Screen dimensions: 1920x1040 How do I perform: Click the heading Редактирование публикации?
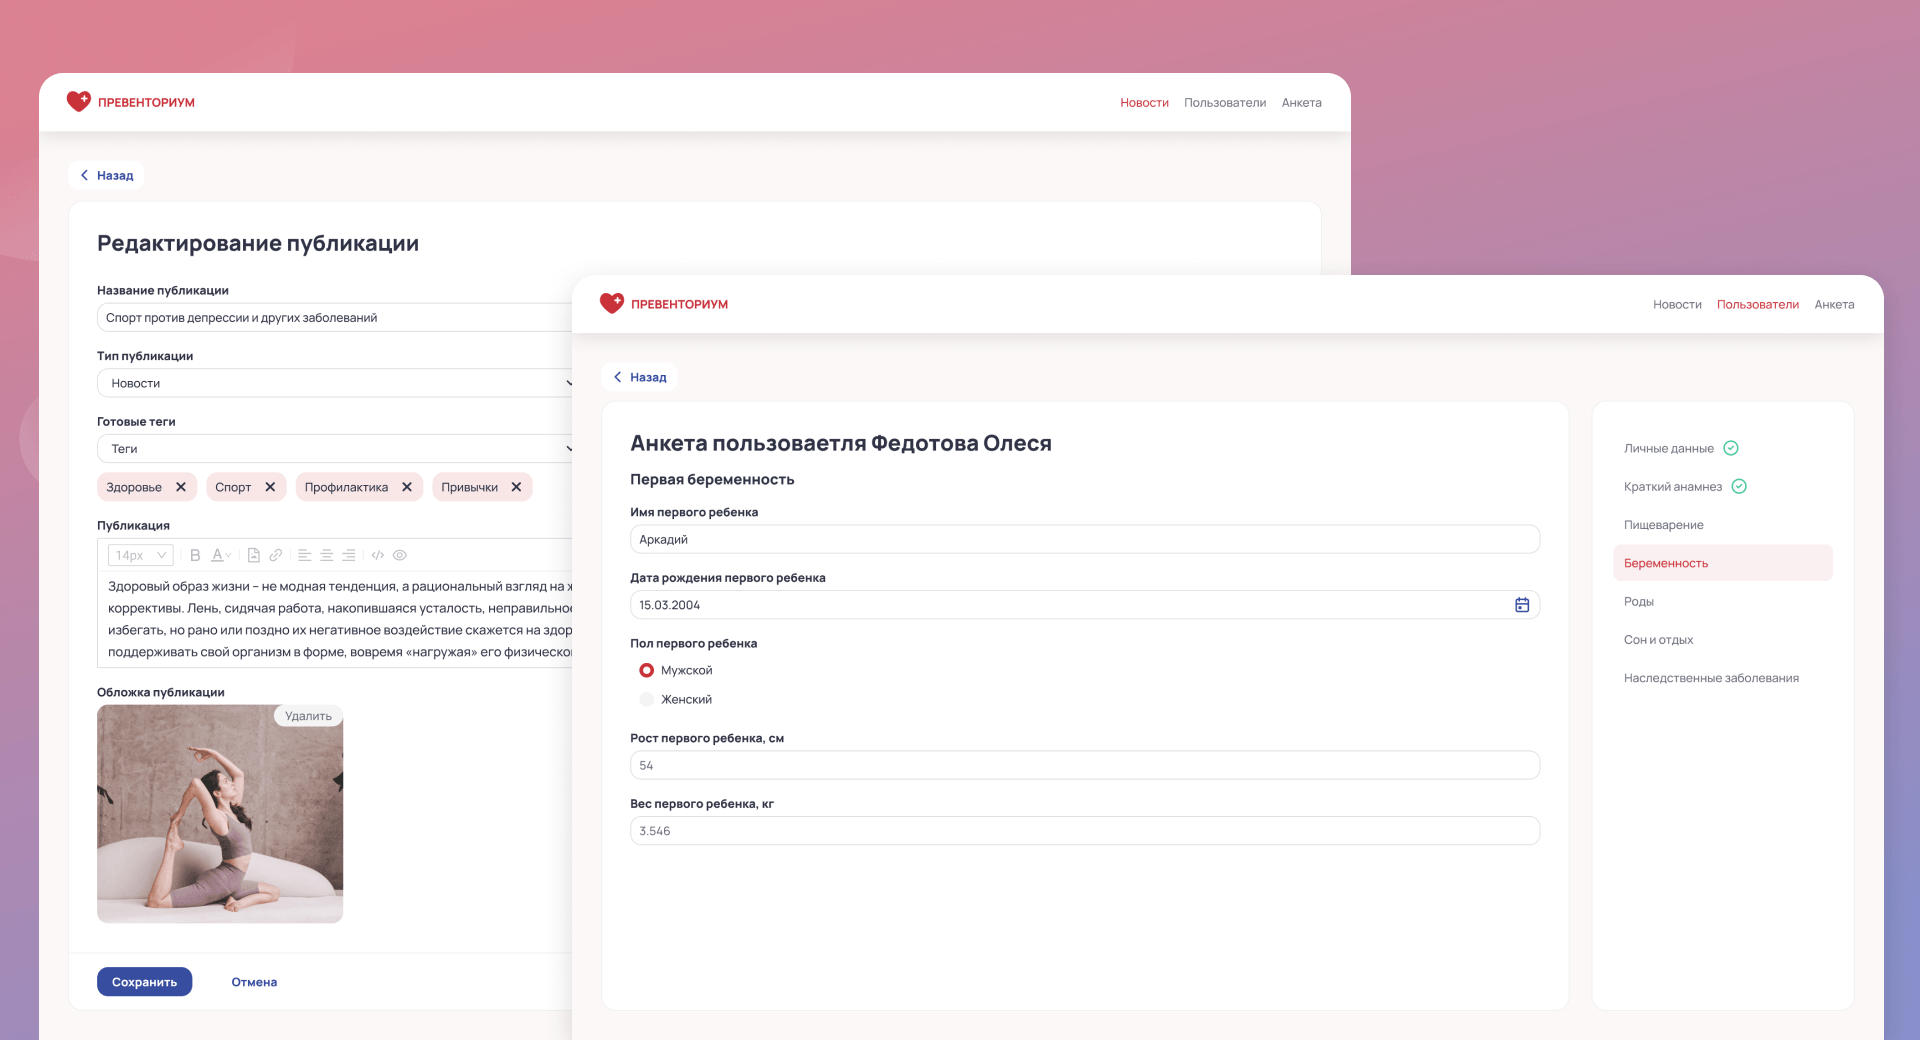click(258, 243)
